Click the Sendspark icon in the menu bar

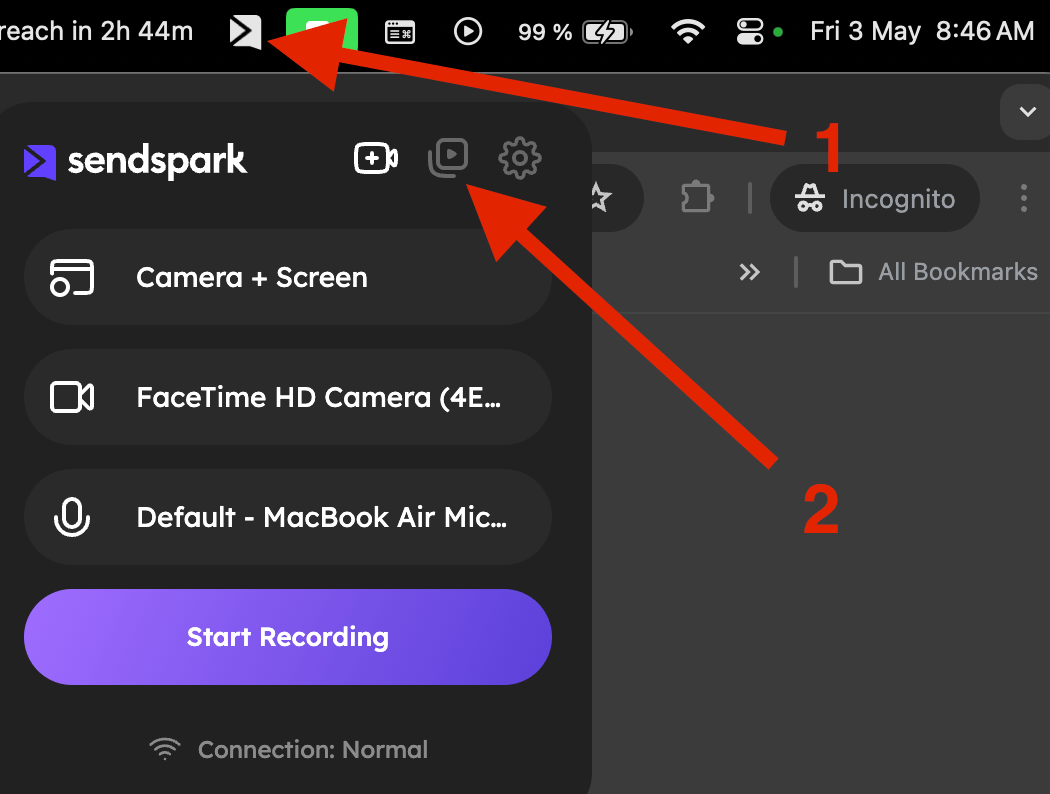point(245,31)
